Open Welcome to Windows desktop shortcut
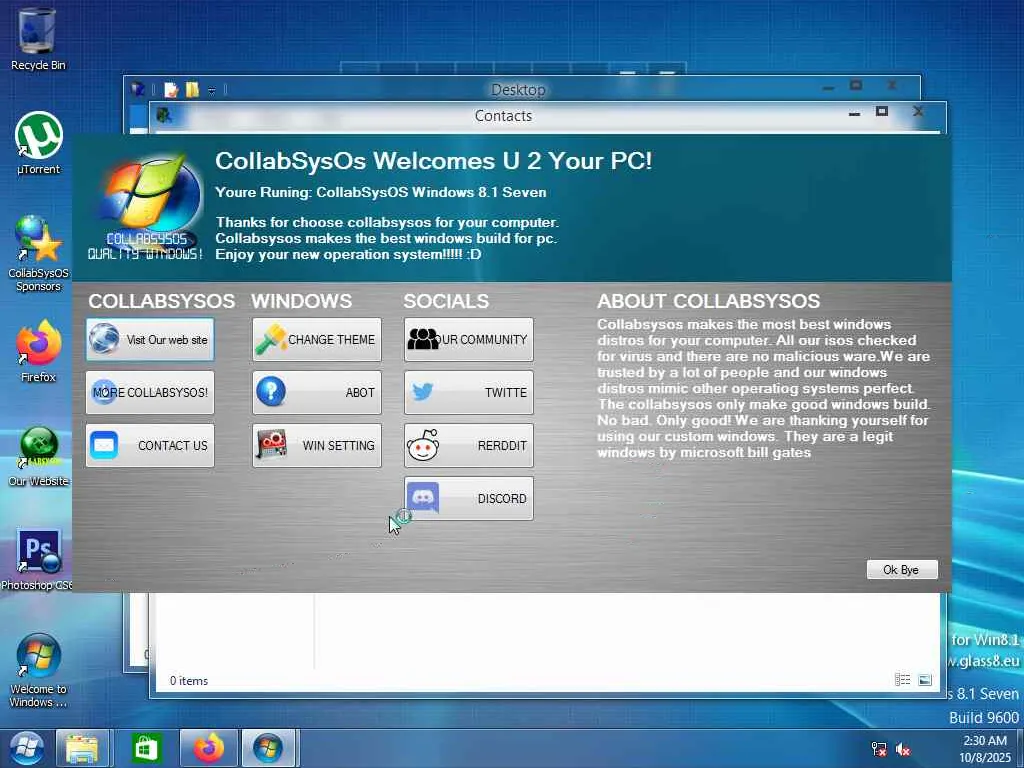Viewport: 1024px width, 768px height. tap(39, 671)
